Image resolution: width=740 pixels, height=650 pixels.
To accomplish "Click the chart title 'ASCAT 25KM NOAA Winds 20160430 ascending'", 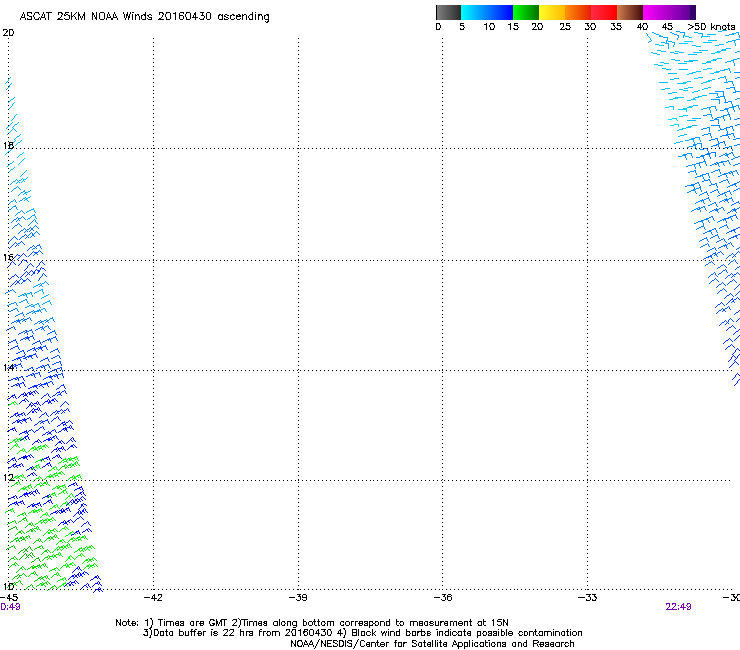I will [x=144, y=17].
